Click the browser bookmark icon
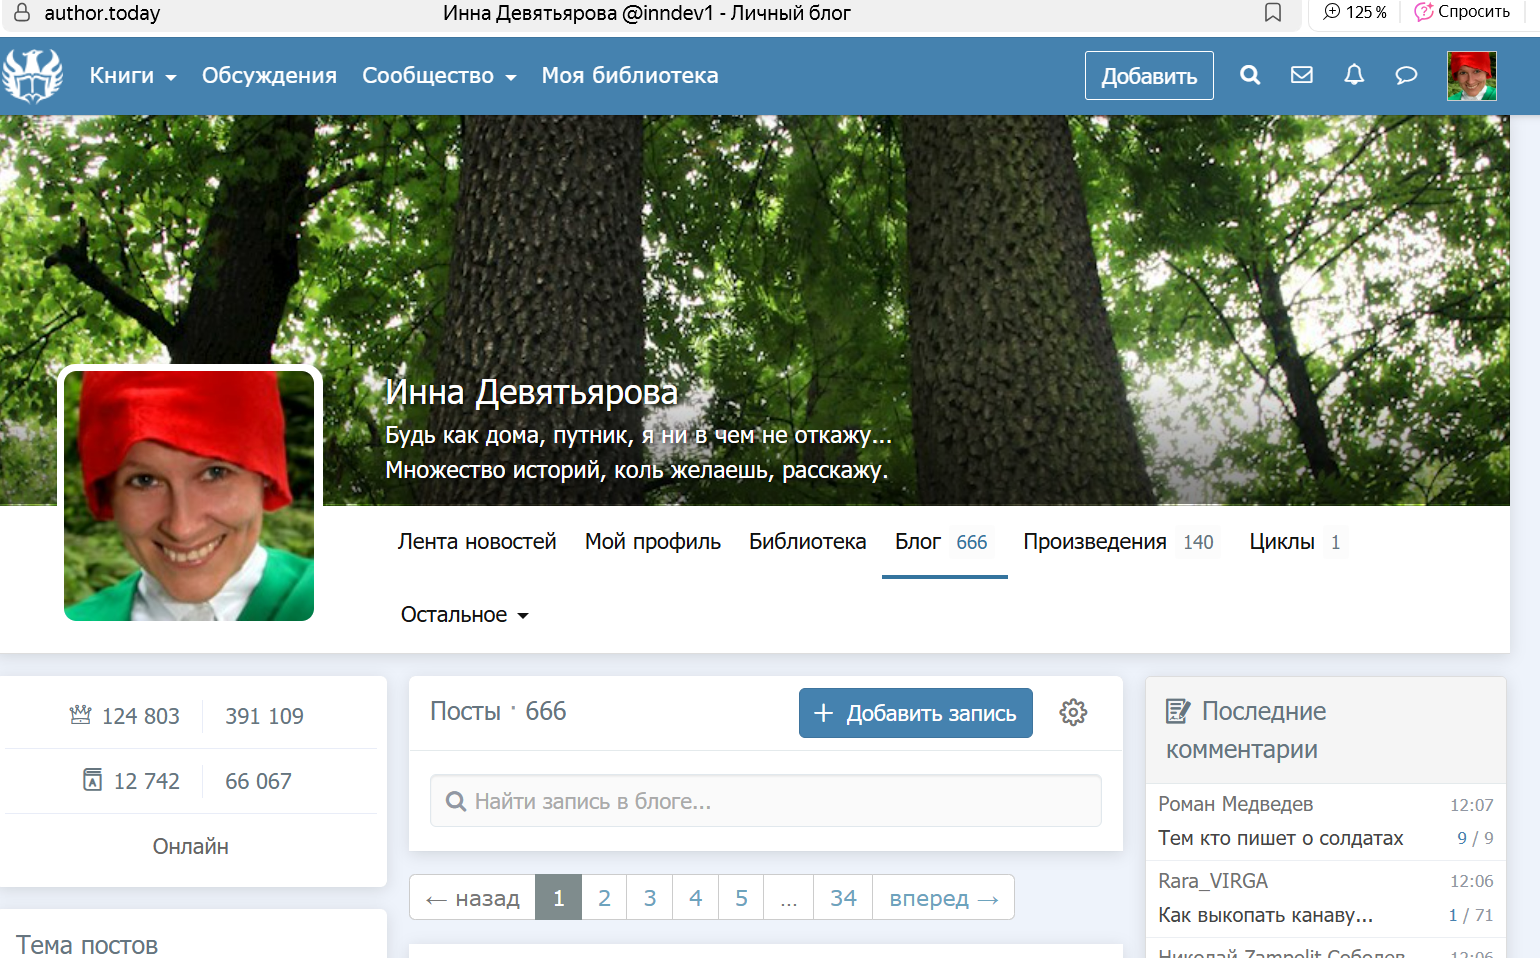 (1273, 13)
